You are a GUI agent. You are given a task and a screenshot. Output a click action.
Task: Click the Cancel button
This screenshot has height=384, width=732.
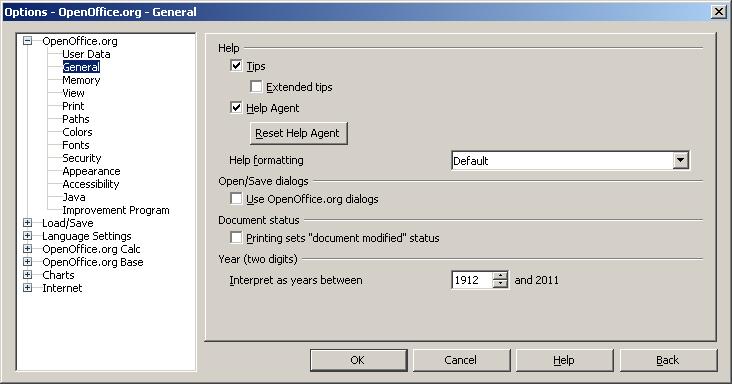(x=461, y=360)
